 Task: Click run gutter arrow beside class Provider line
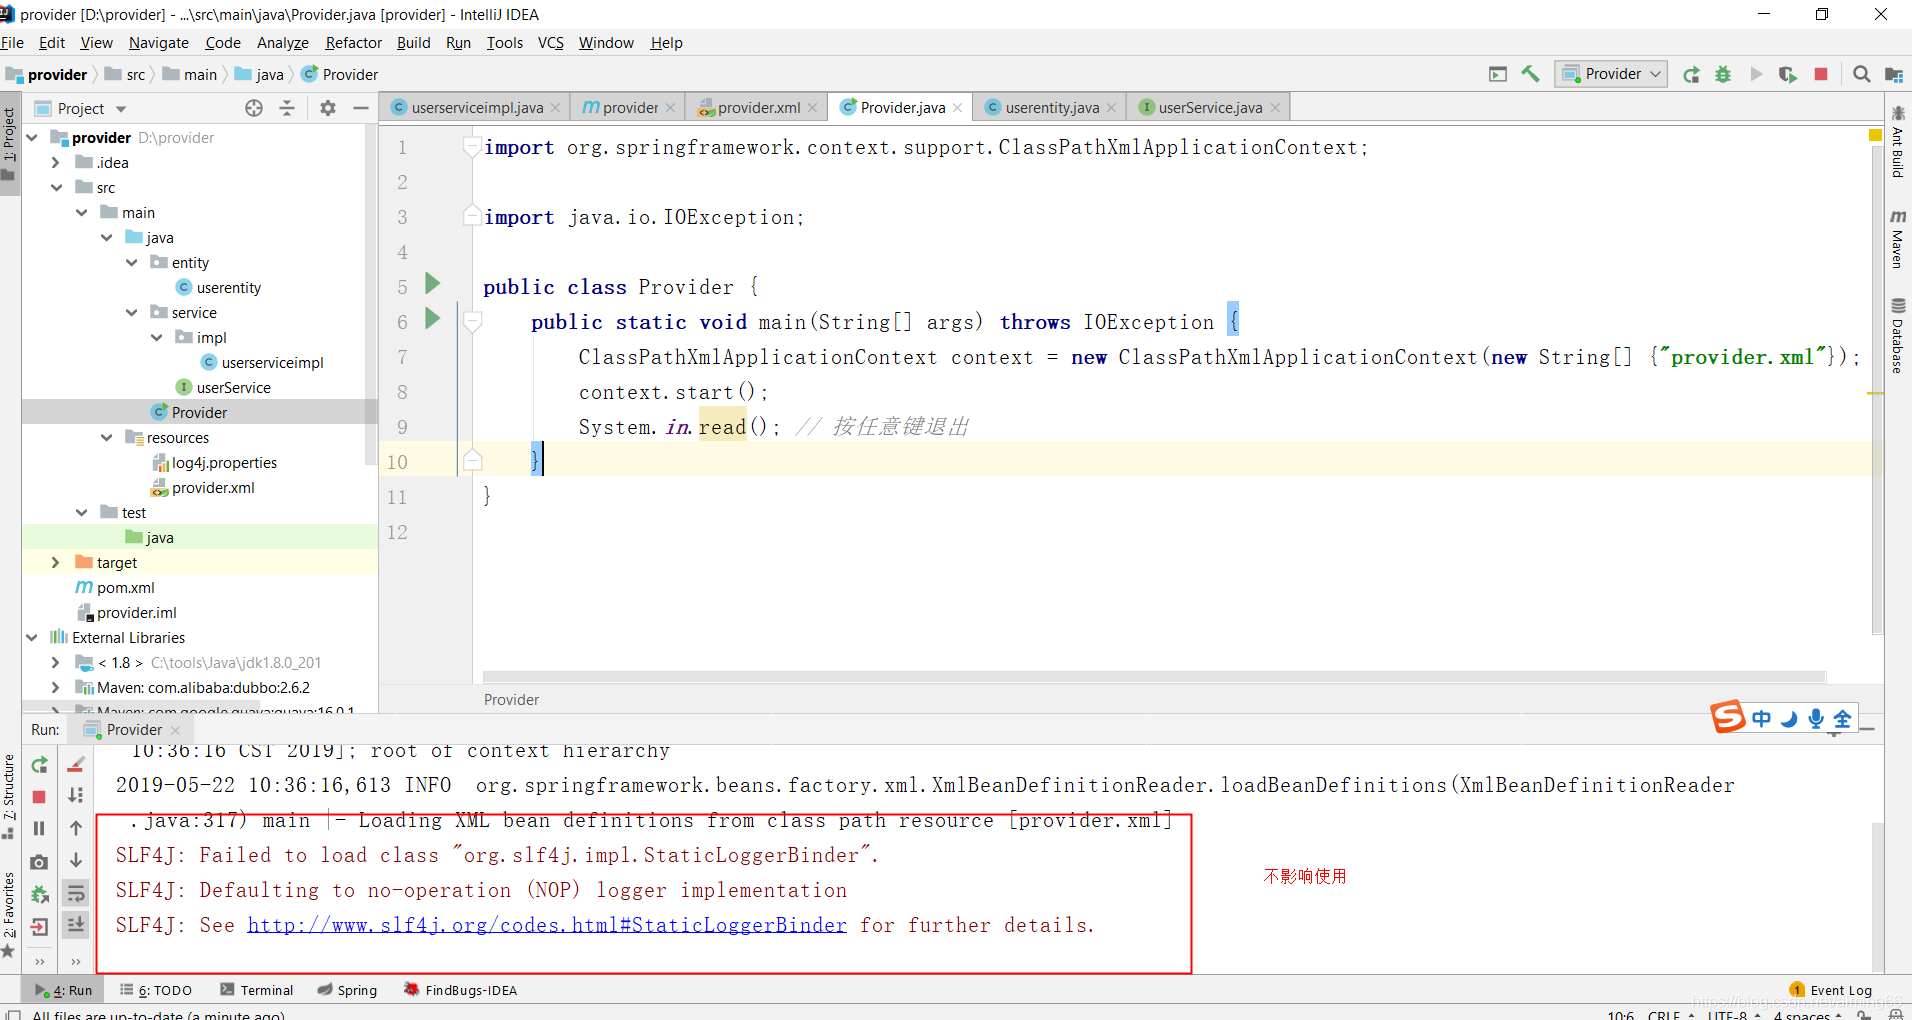[x=433, y=284]
